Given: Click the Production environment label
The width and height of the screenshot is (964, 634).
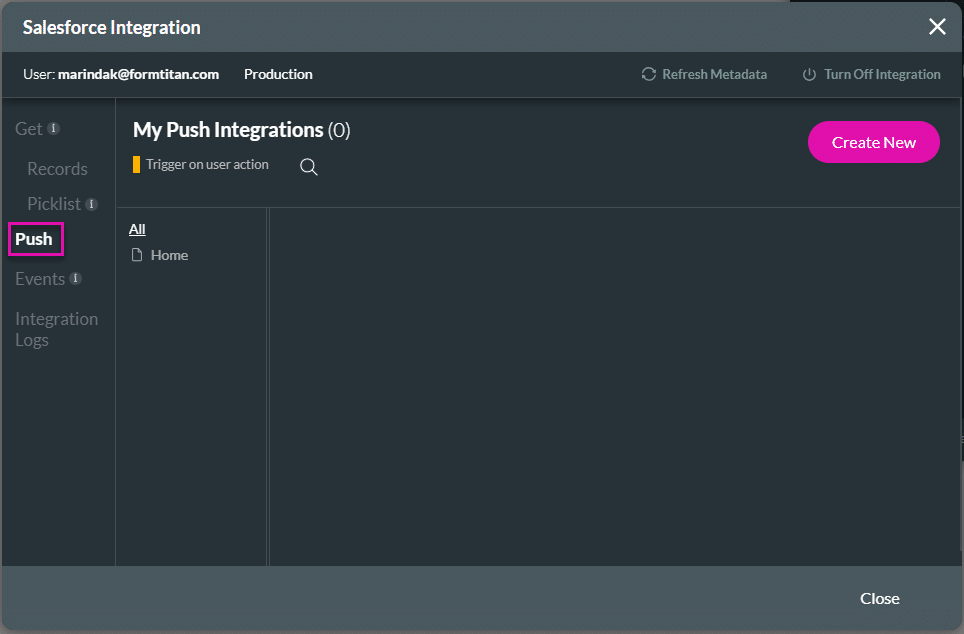Looking at the screenshot, I should tap(278, 74).
